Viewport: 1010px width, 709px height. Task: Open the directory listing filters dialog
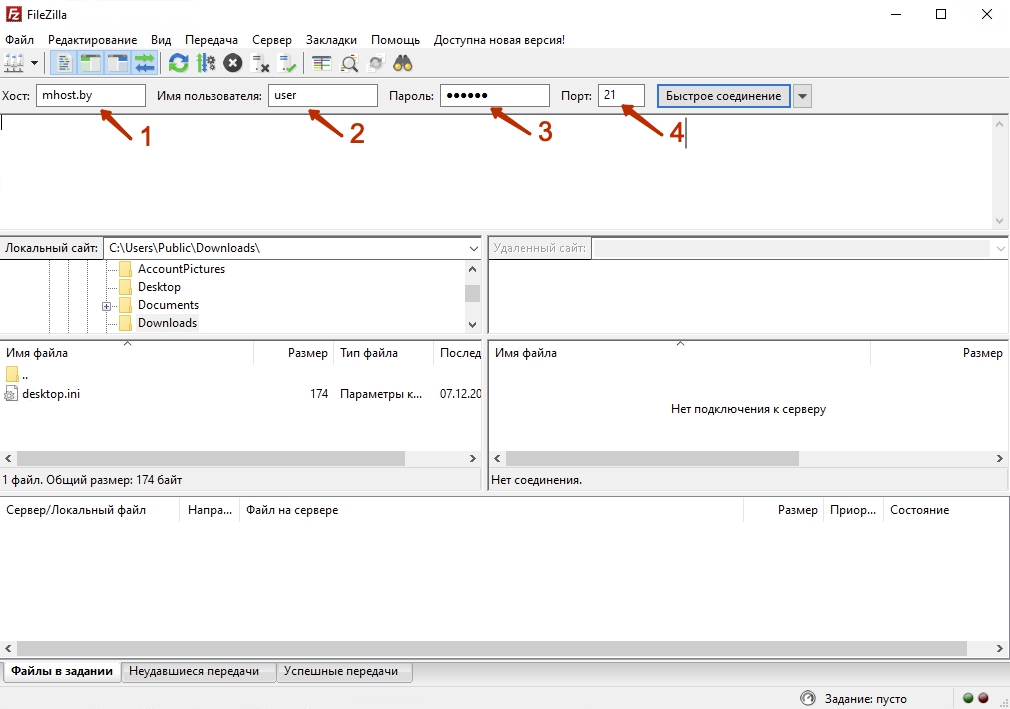(322, 63)
